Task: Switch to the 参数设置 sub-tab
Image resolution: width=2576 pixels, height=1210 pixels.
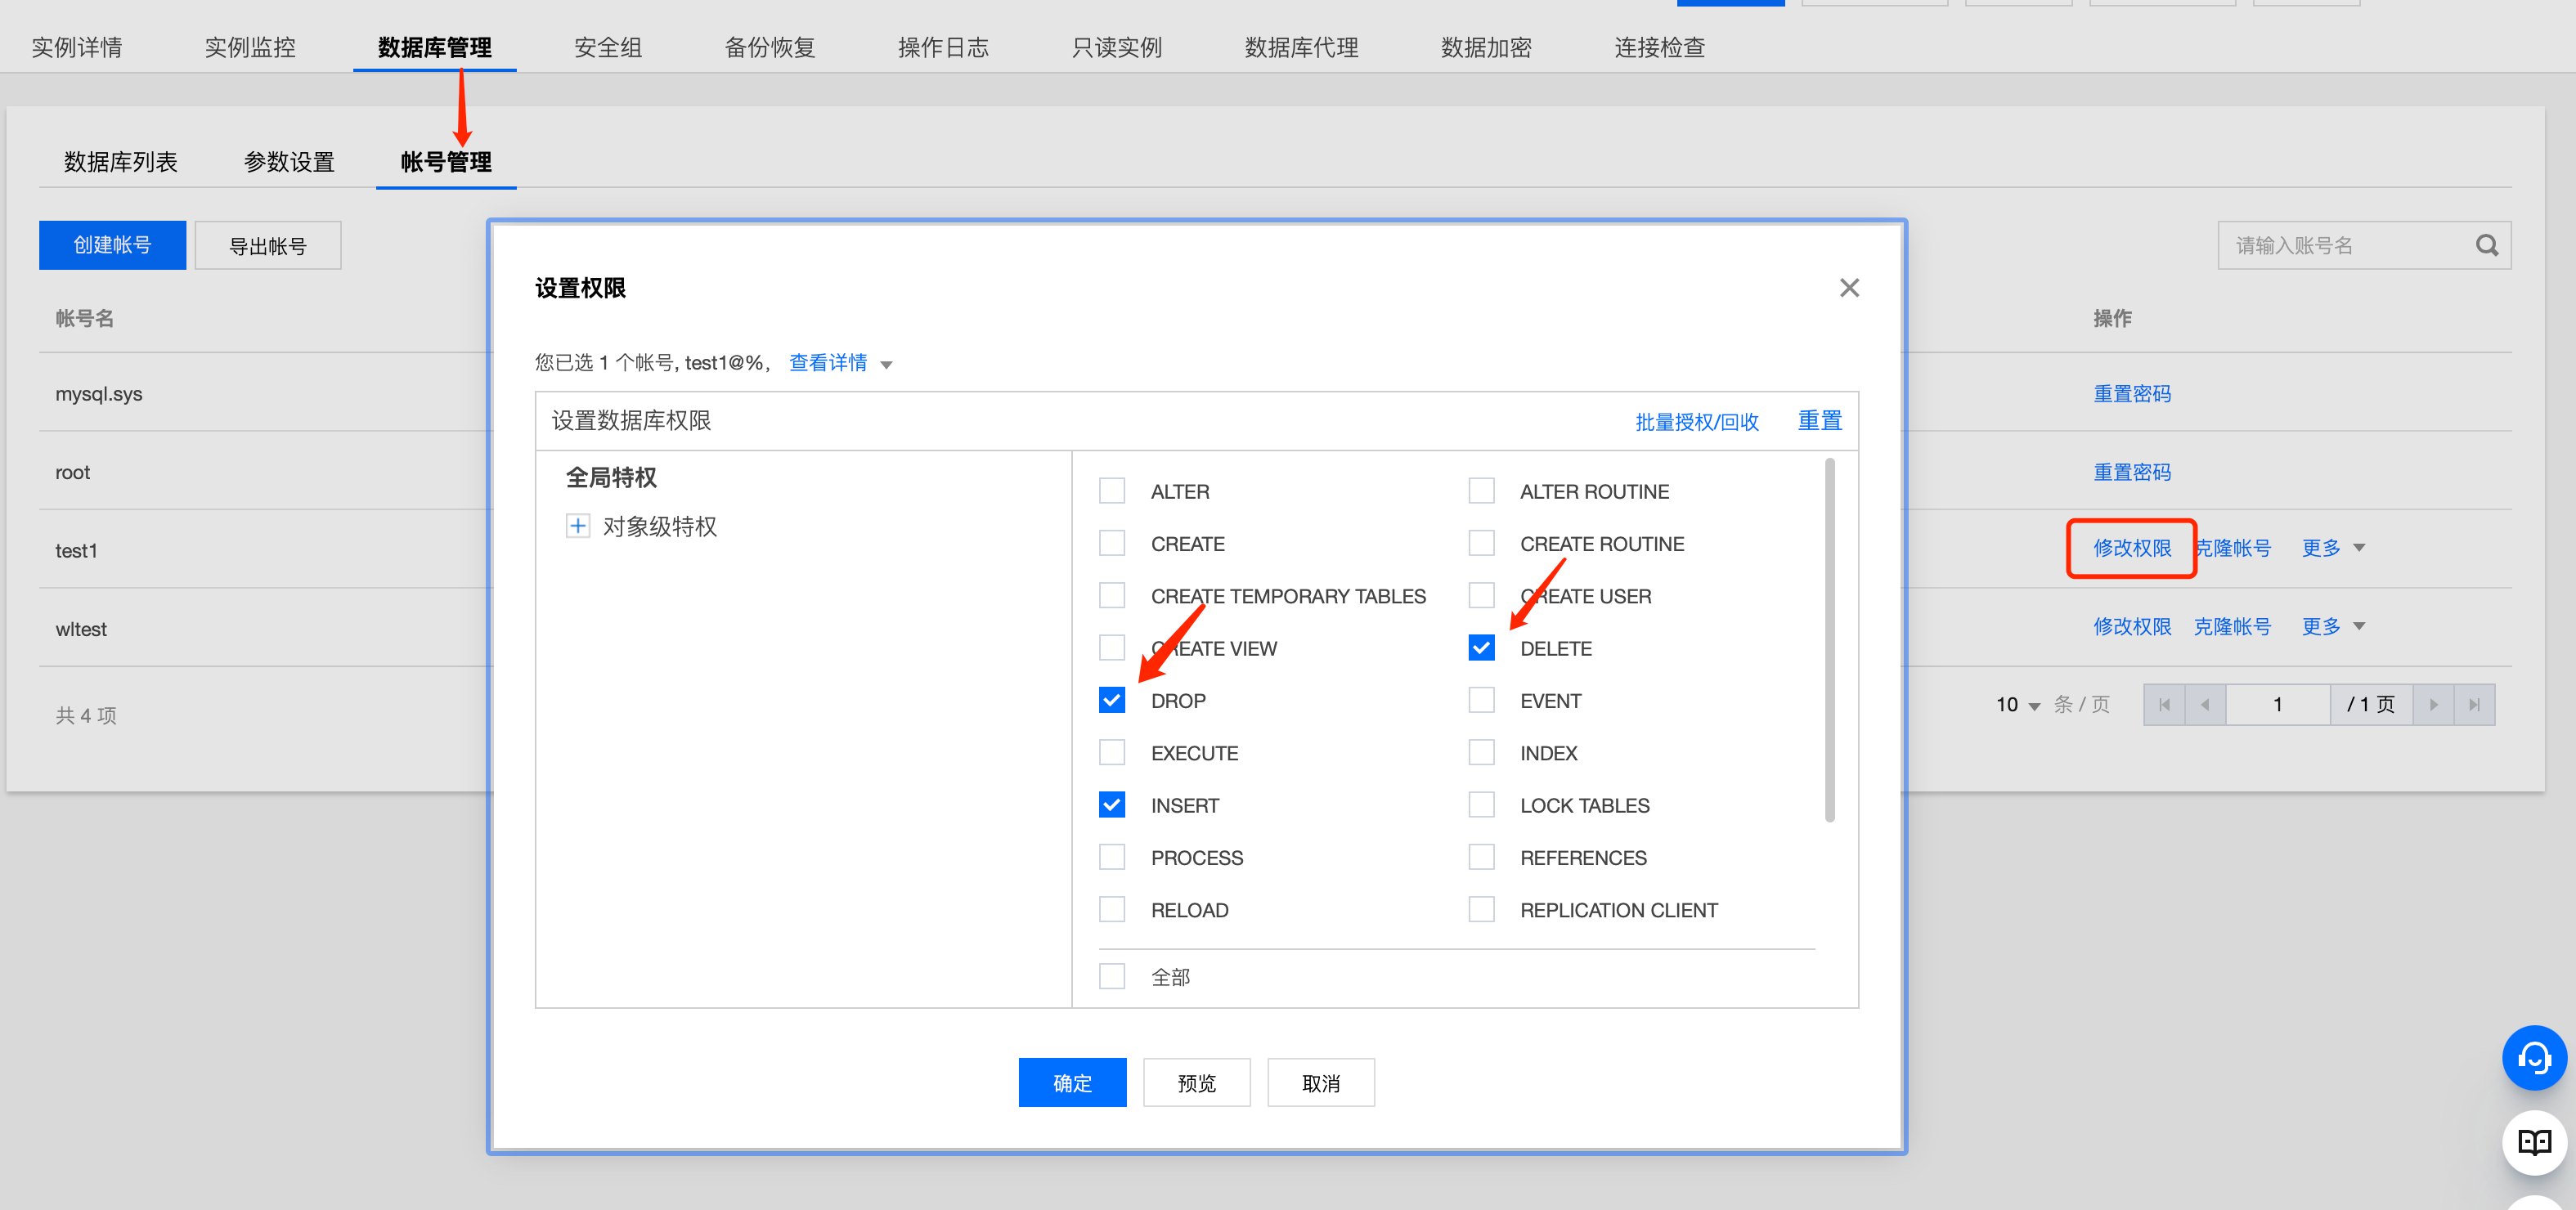Action: tap(289, 162)
